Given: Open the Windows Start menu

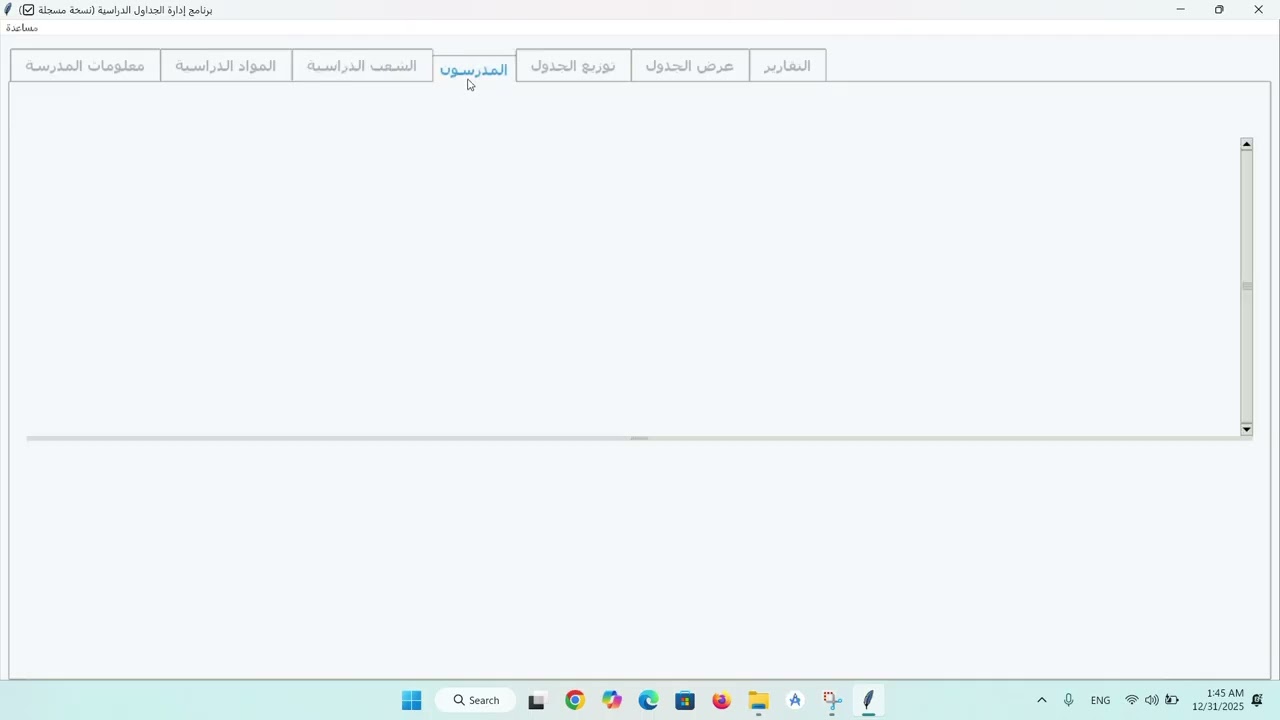Looking at the screenshot, I should (x=412, y=700).
